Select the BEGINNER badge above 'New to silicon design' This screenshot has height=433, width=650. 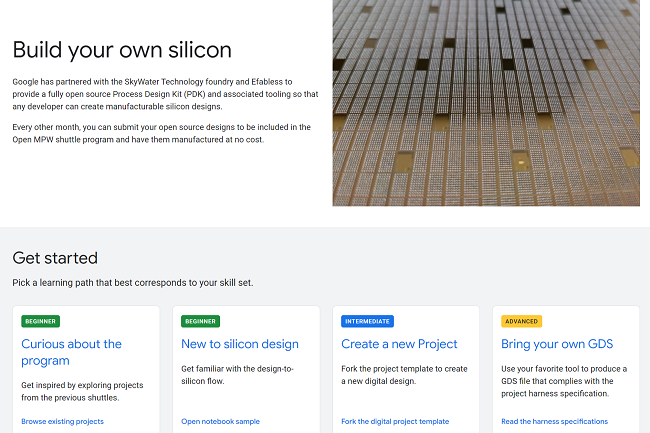(201, 321)
